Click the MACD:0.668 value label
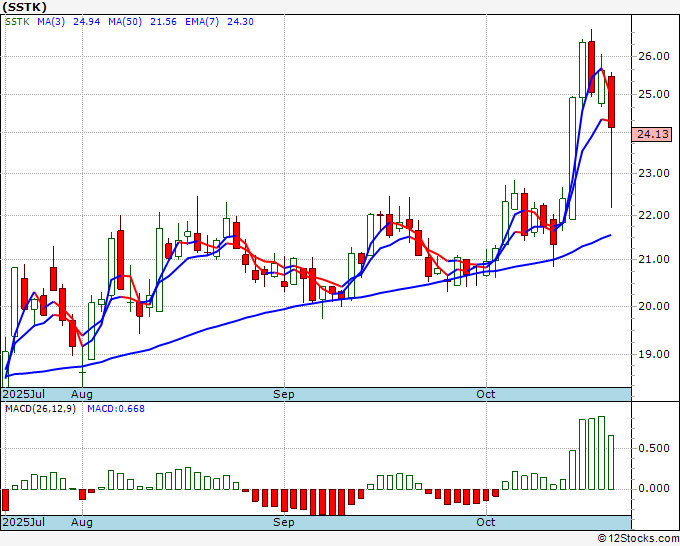Image resolution: width=680 pixels, height=546 pixels. 116,409
